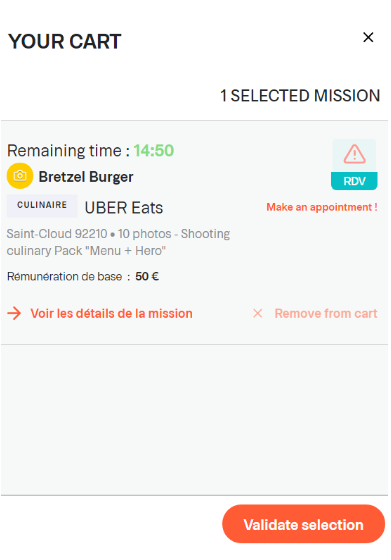This screenshot has height=560, width=391.
Task: Click the green 14:50 remaining timer
Action: click(154, 150)
